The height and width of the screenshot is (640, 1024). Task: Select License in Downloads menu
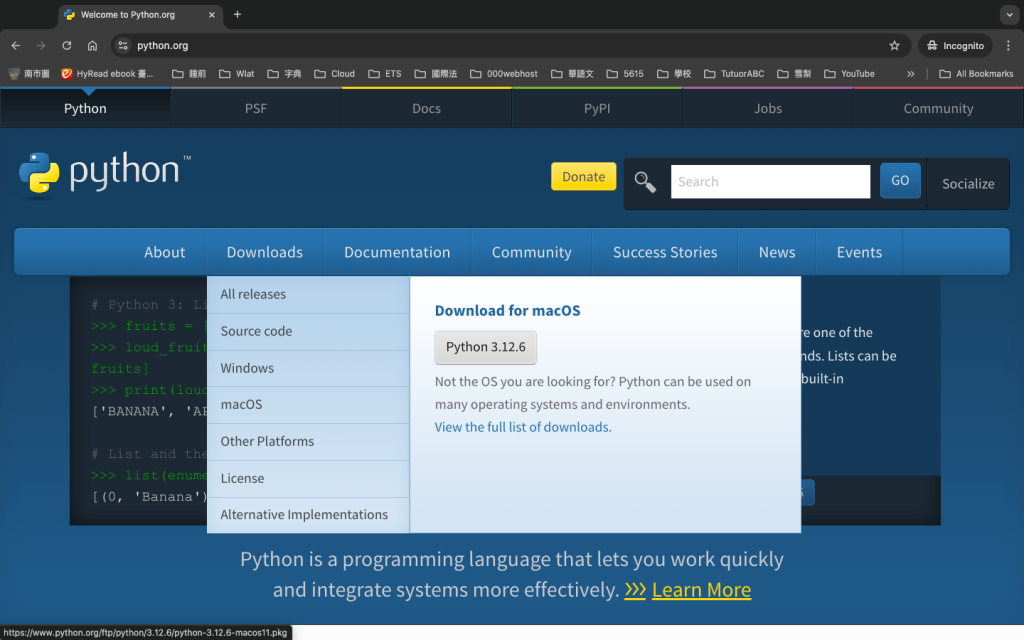pos(308,479)
